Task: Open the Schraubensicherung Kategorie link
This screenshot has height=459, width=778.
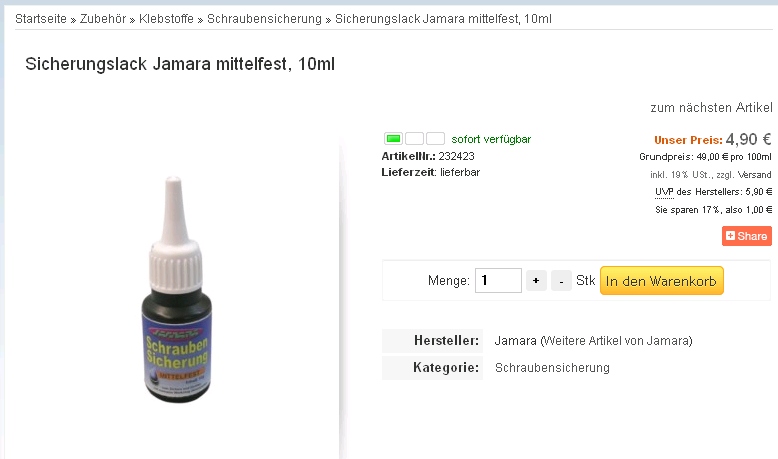Action: (552, 368)
